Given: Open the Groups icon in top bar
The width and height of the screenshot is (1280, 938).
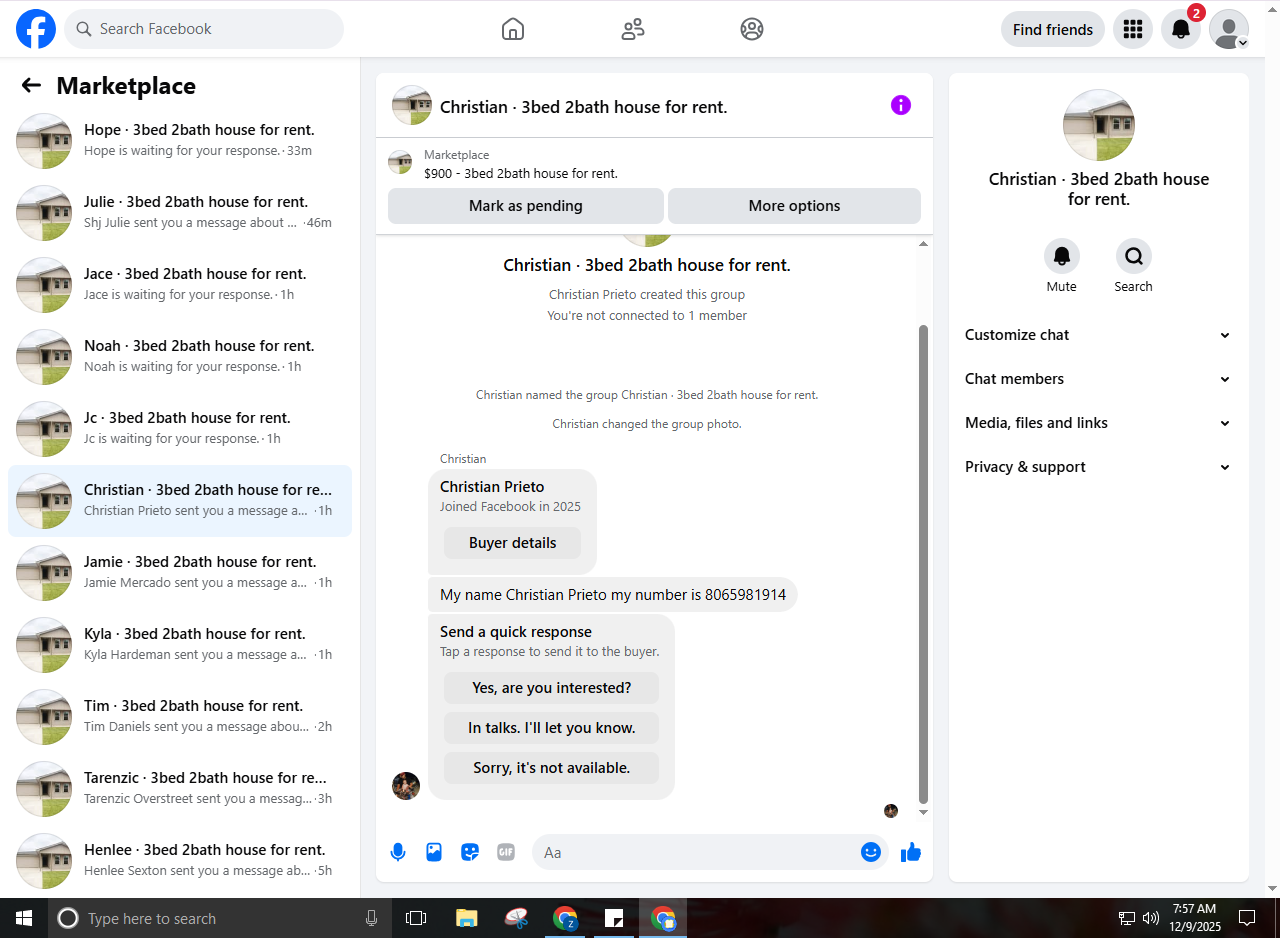Looking at the screenshot, I should pyautogui.click(x=752, y=29).
